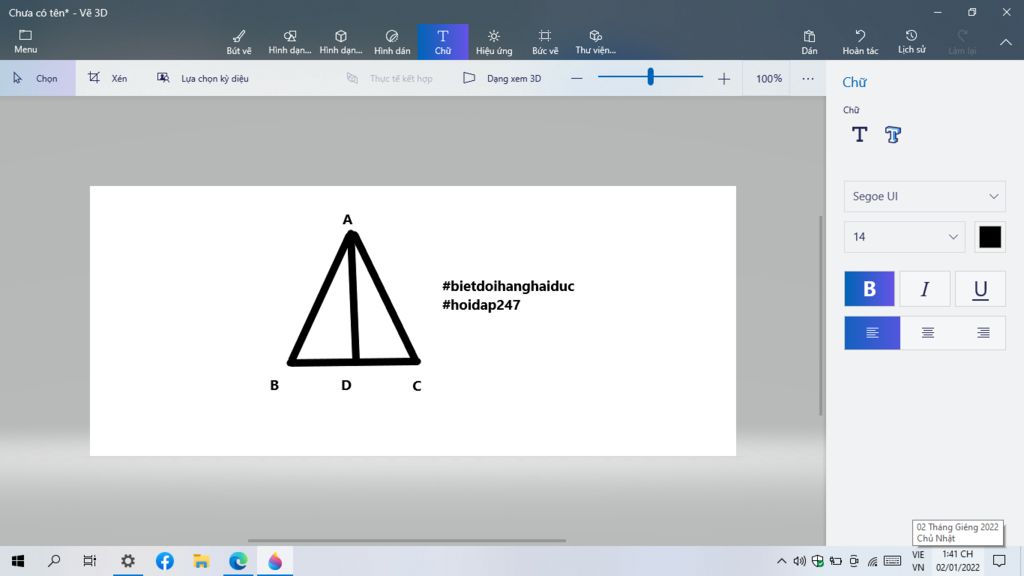Open taskbar search magnifier

[x=54, y=561]
